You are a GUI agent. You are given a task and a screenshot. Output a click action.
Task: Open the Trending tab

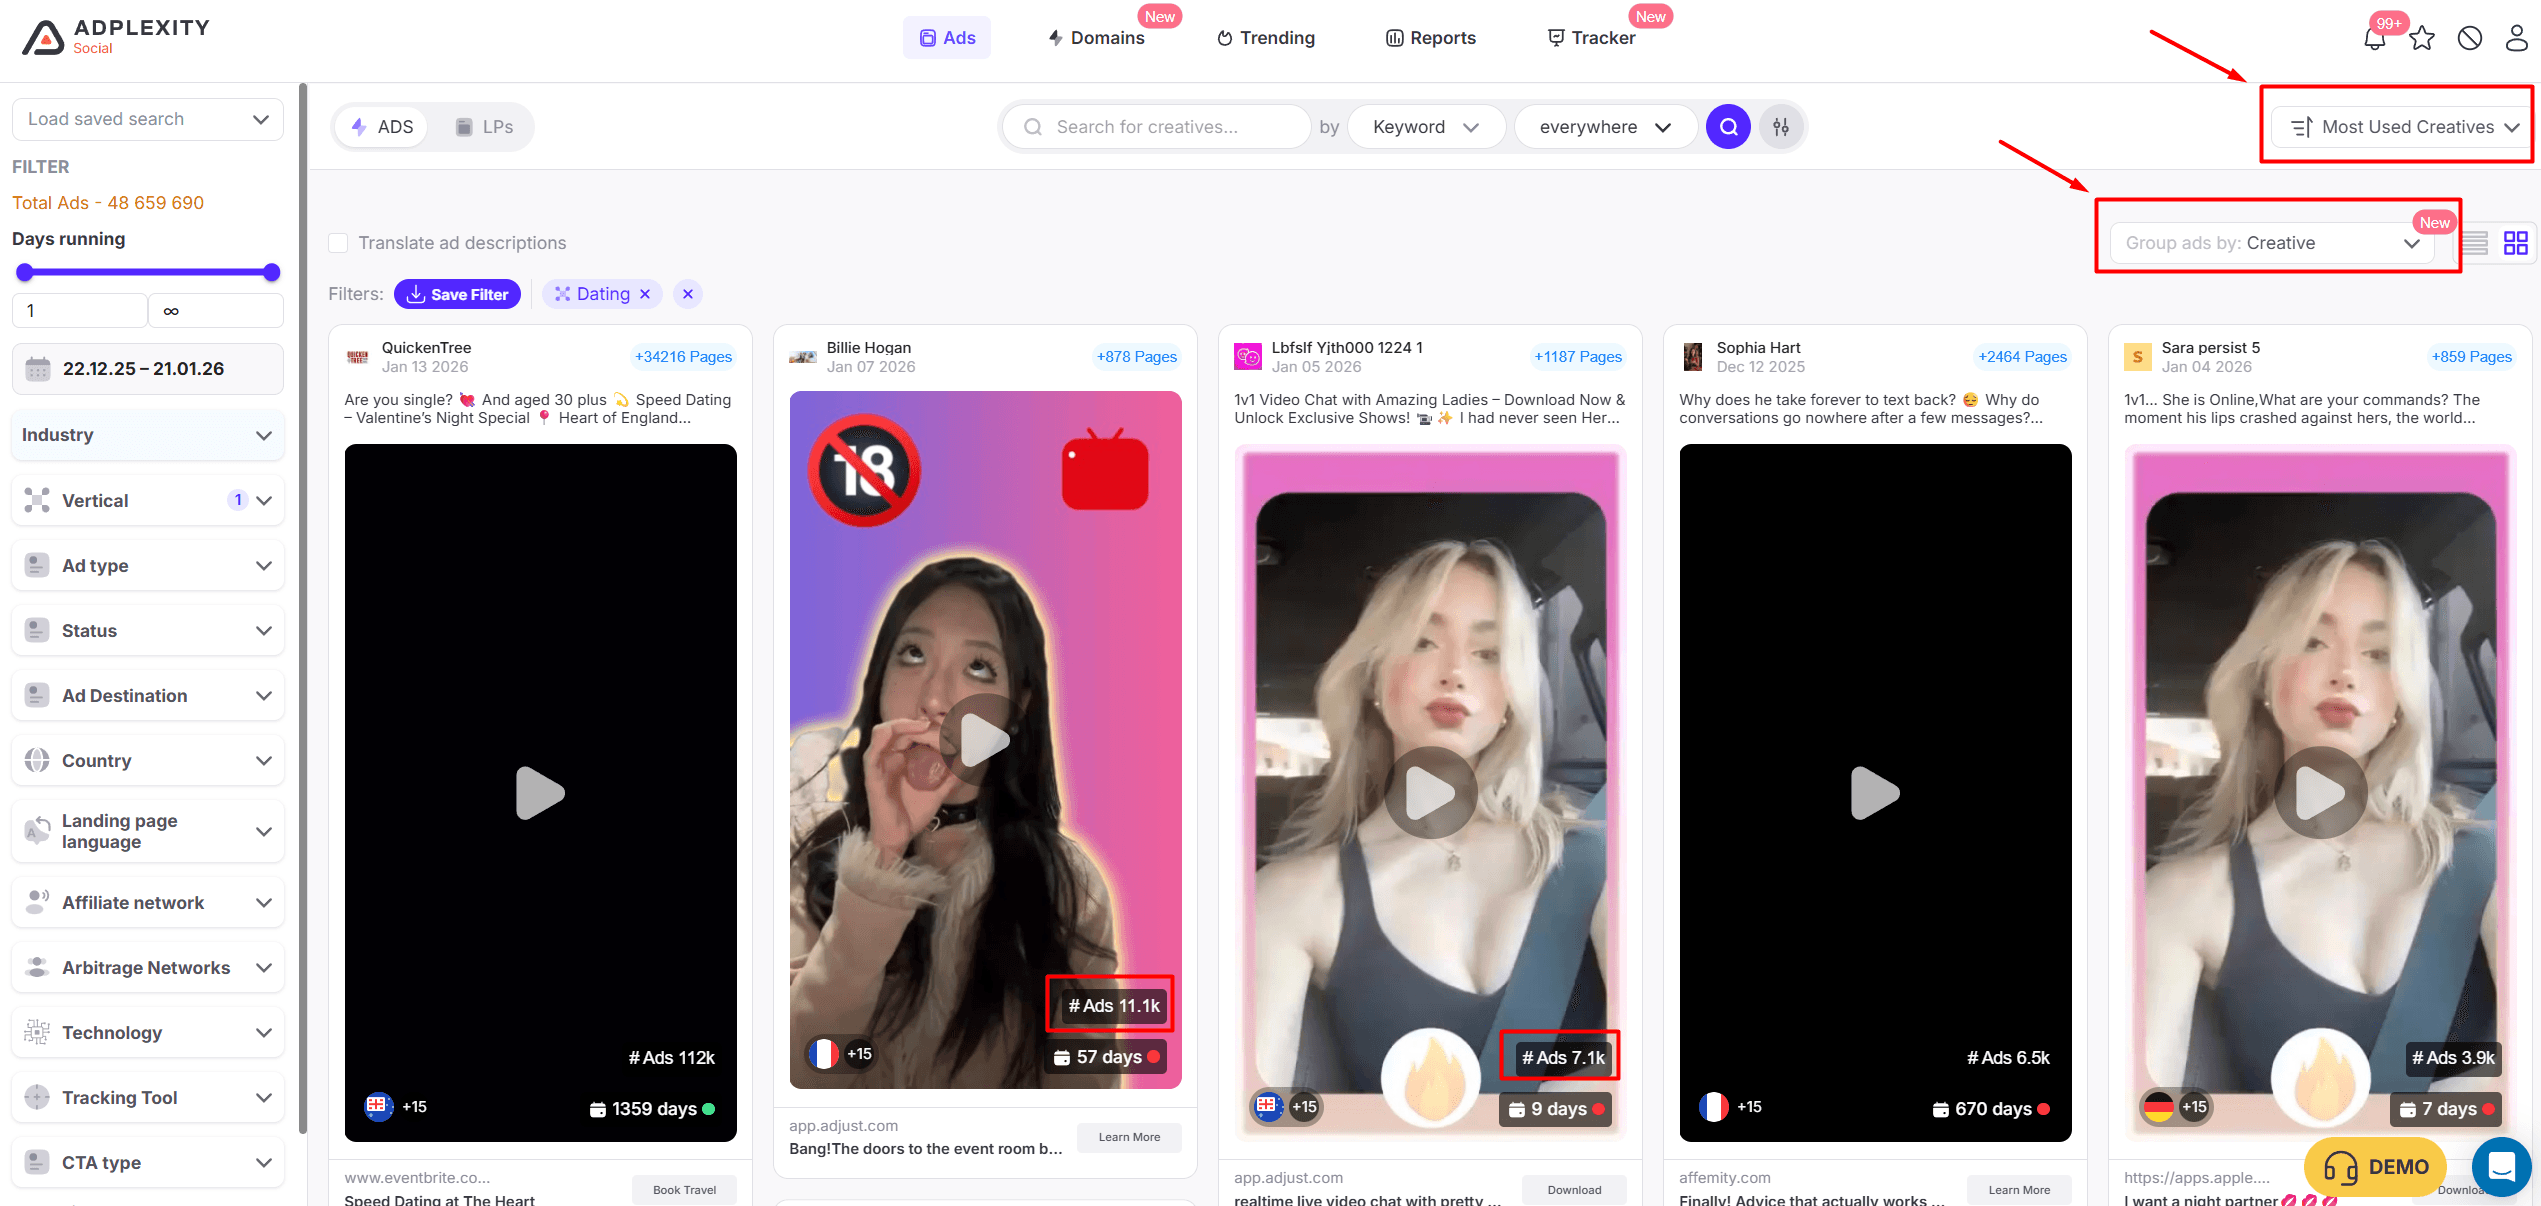pos(1265,38)
